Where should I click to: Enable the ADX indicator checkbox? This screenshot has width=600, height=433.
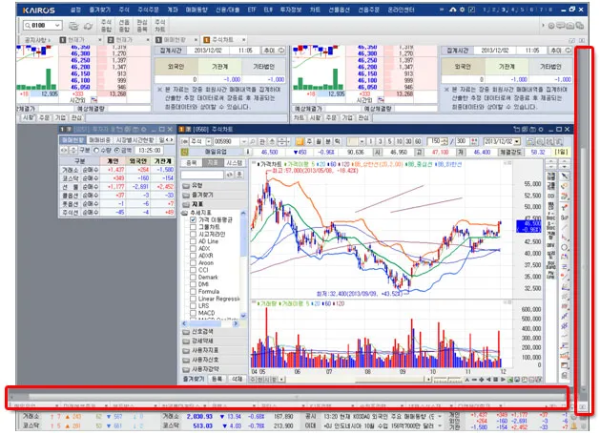click(x=193, y=249)
